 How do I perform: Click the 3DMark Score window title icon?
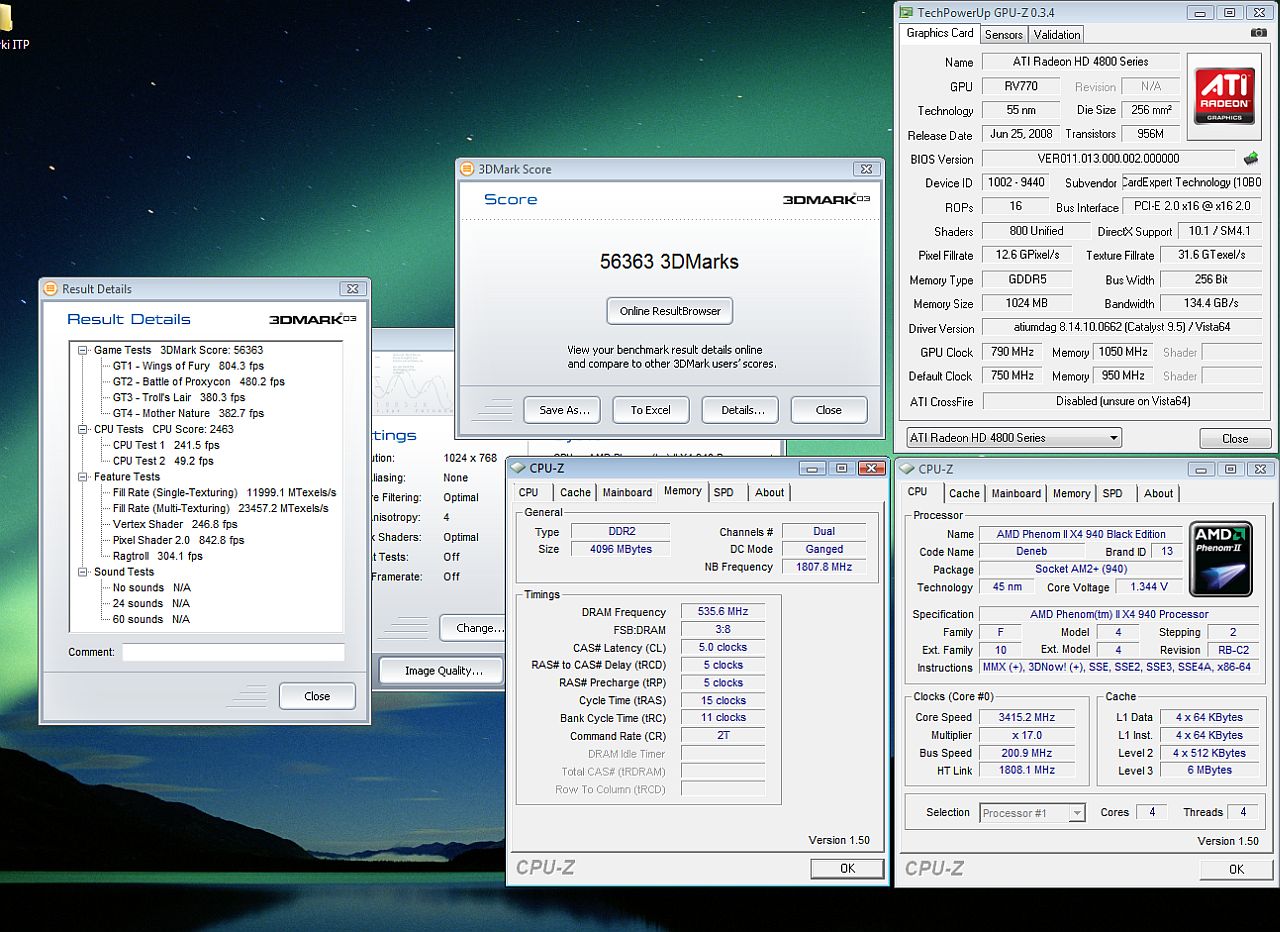point(467,169)
